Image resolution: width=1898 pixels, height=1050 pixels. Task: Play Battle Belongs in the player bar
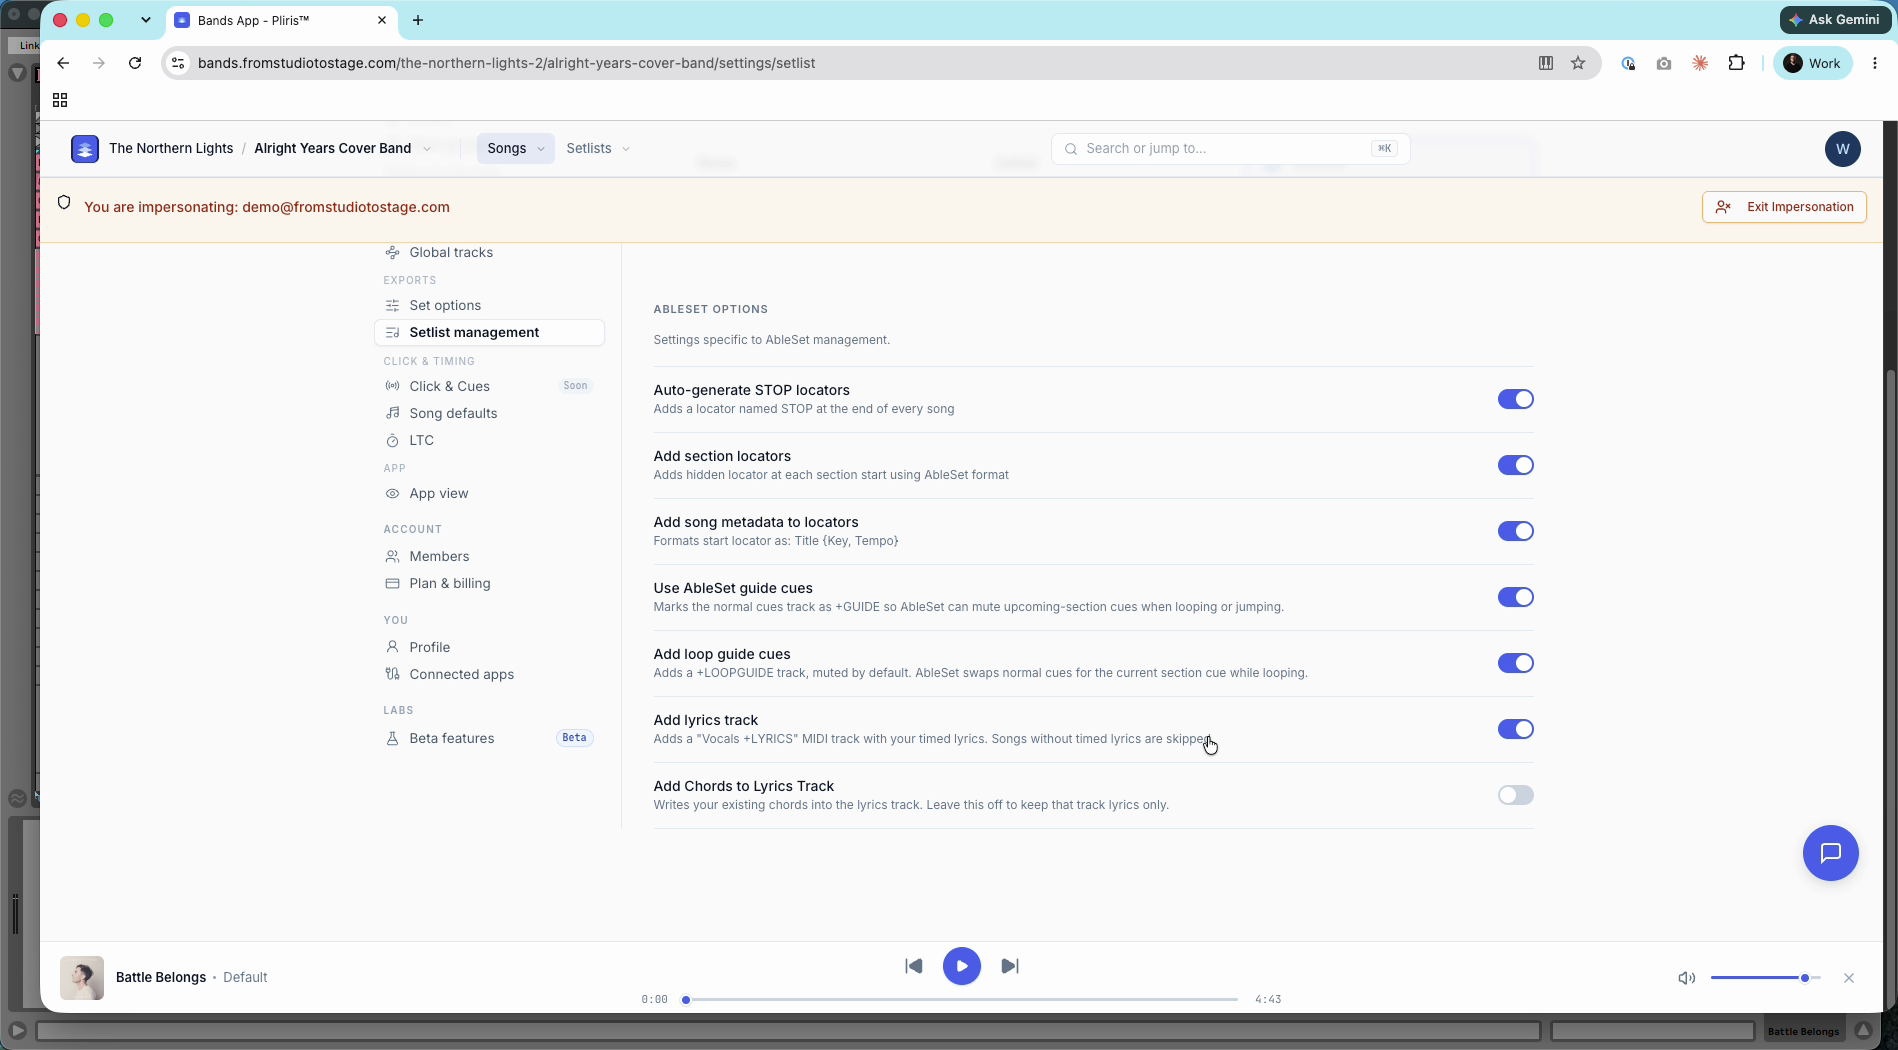point(962,966)
